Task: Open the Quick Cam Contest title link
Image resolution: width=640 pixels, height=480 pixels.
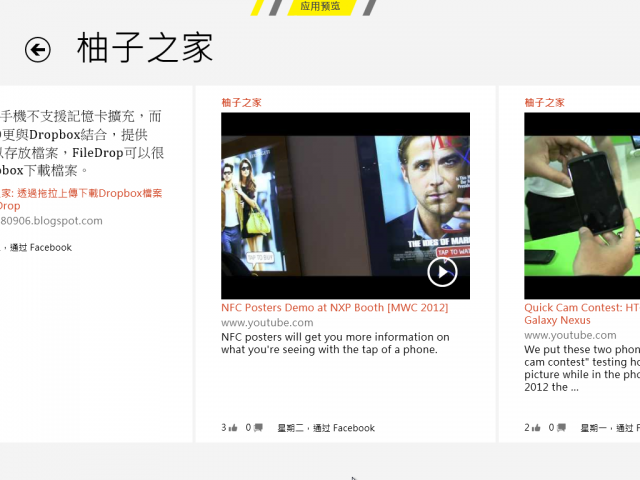Action: pyautogui.click(x=582, y=314)
